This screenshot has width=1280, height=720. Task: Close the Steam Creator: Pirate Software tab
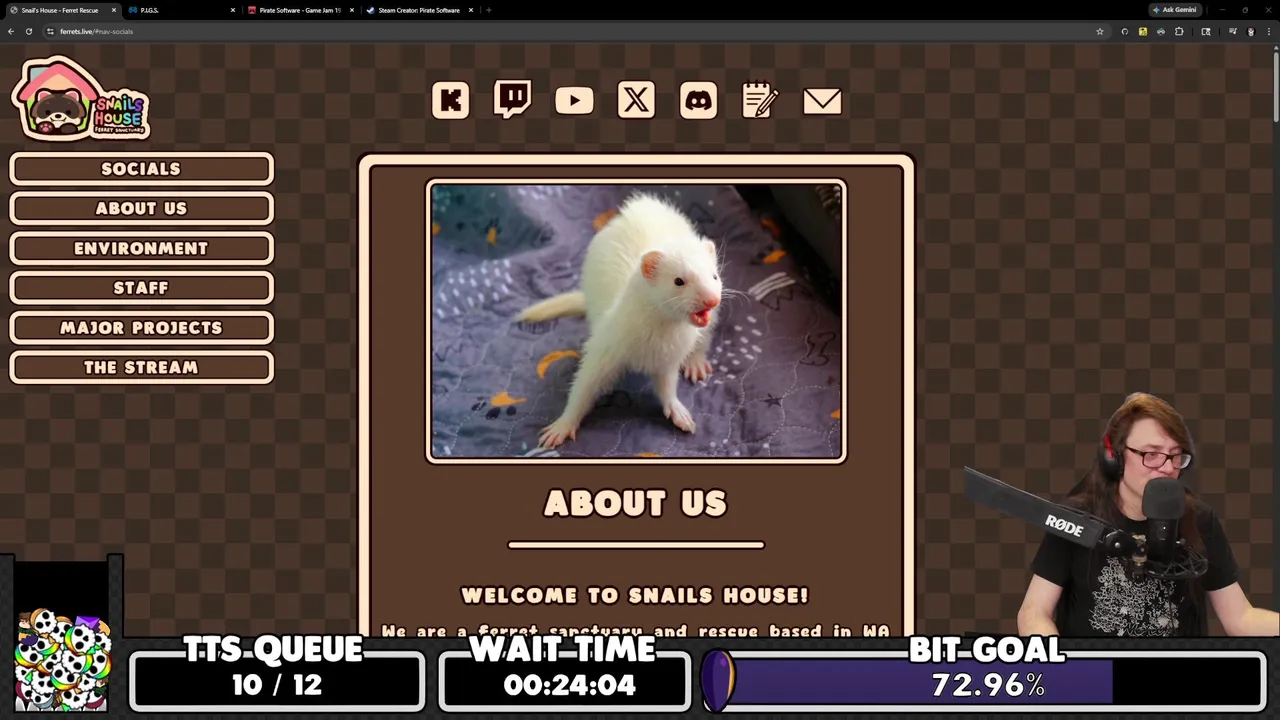[471, 10]
